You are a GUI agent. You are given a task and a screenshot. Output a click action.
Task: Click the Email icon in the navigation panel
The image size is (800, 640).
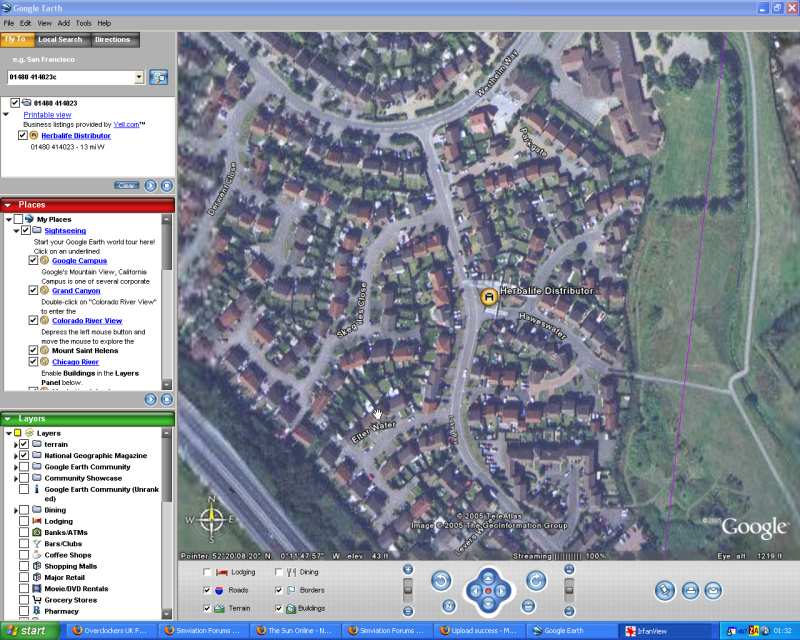click(713, 590)
